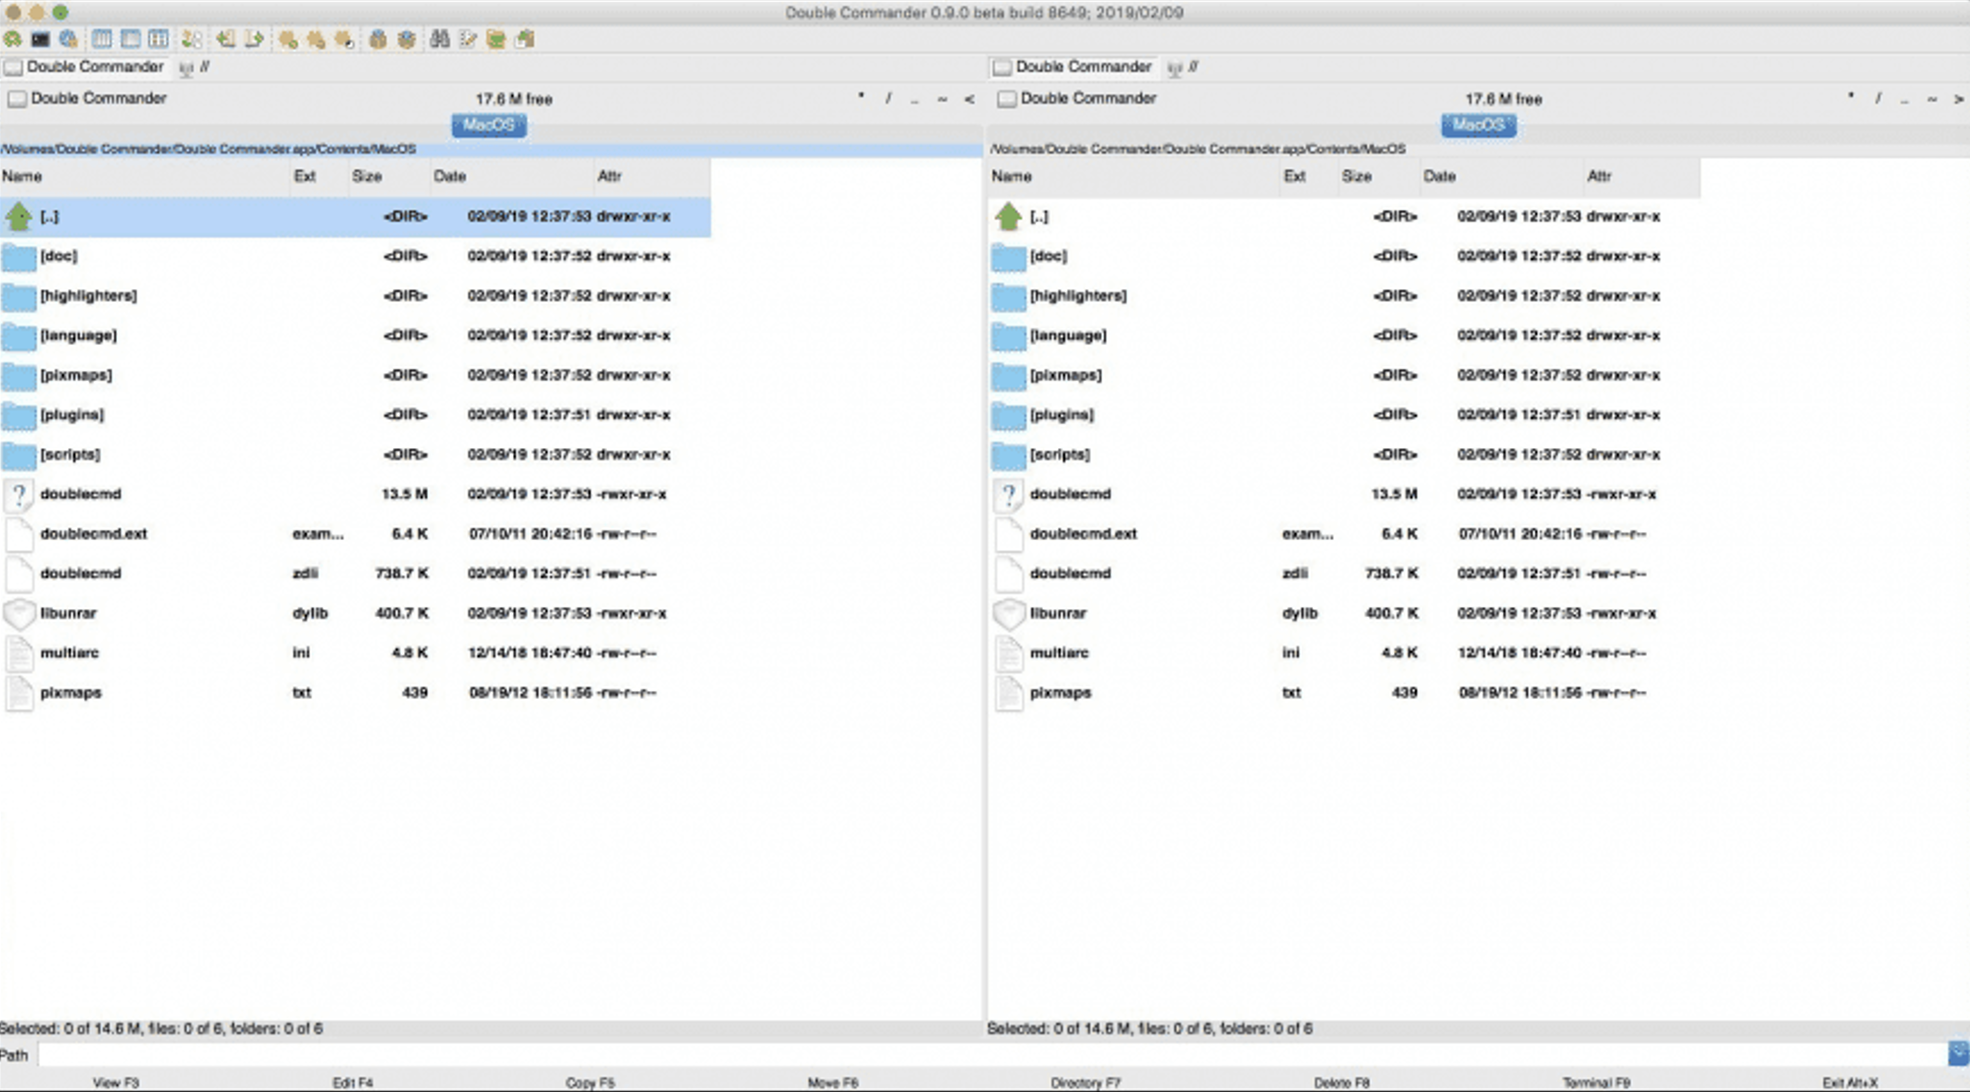1970x1092 pixels.
Task: Click the question-mark icon beside doublecmd executable
Action: pyautogui.click(x=19, y=494)
